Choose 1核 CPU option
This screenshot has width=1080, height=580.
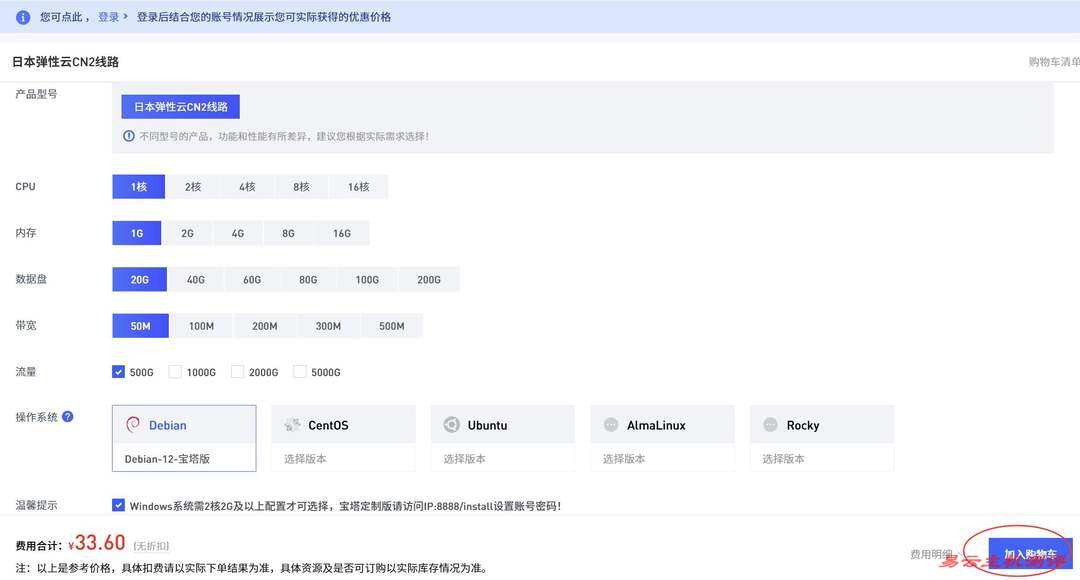pos(138,187)
